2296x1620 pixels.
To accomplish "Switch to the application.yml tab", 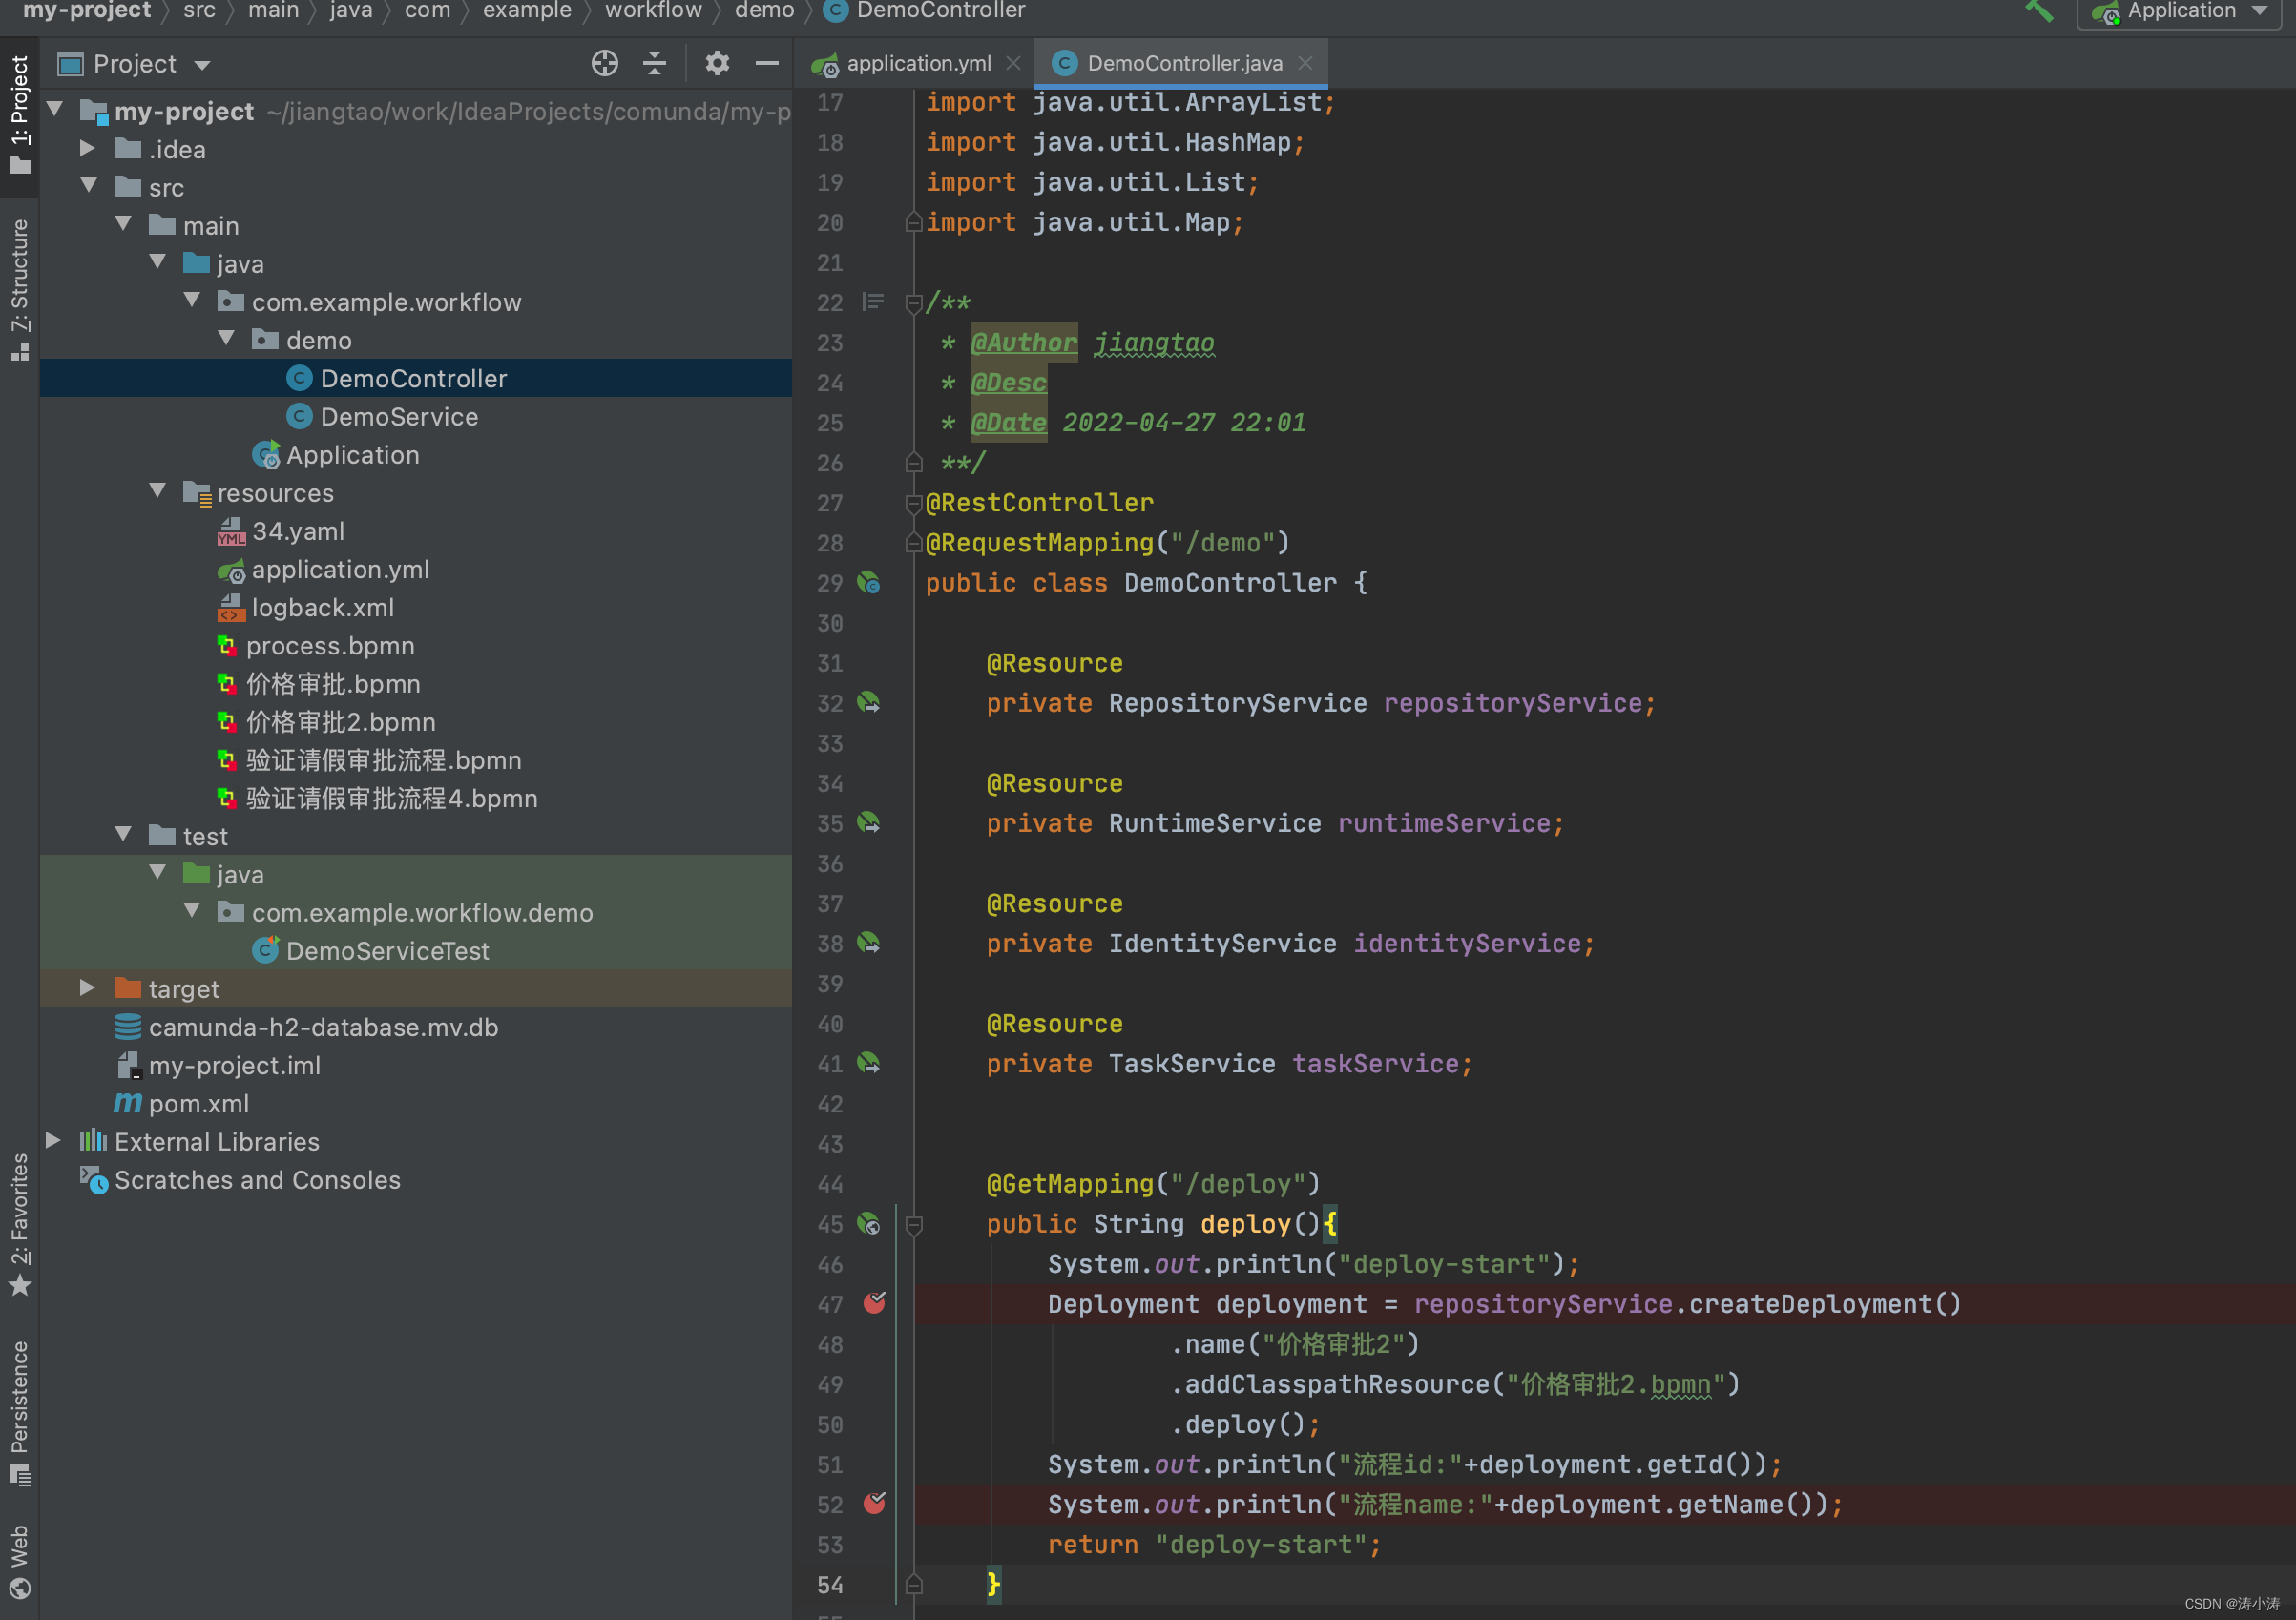I will 917,64.
